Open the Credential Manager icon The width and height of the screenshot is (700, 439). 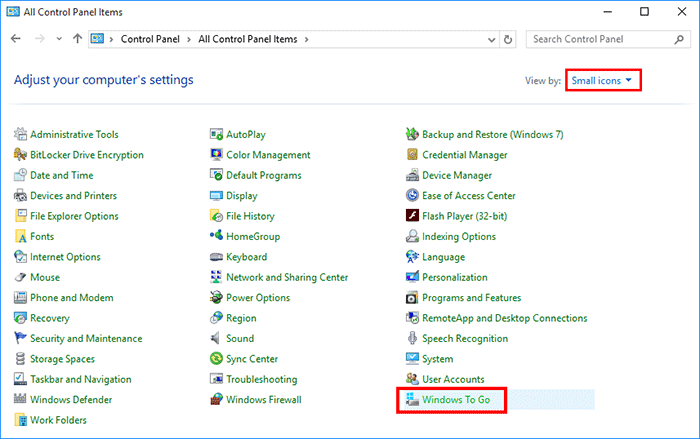pyautogui.click(x=412, y=155)
